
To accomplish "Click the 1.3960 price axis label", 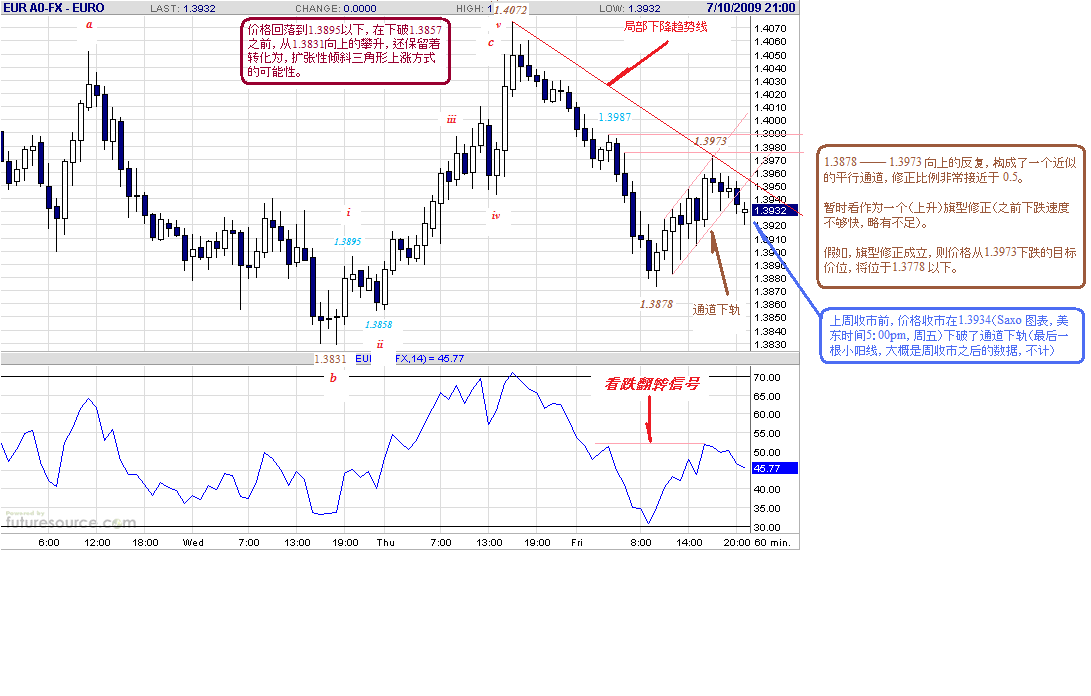I will [770, 174].
